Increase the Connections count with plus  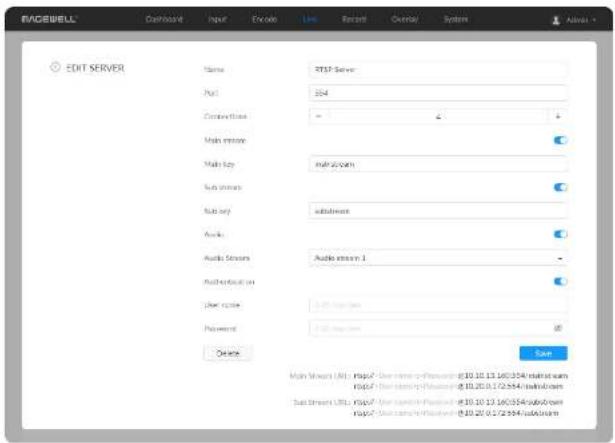coord(558,116)
